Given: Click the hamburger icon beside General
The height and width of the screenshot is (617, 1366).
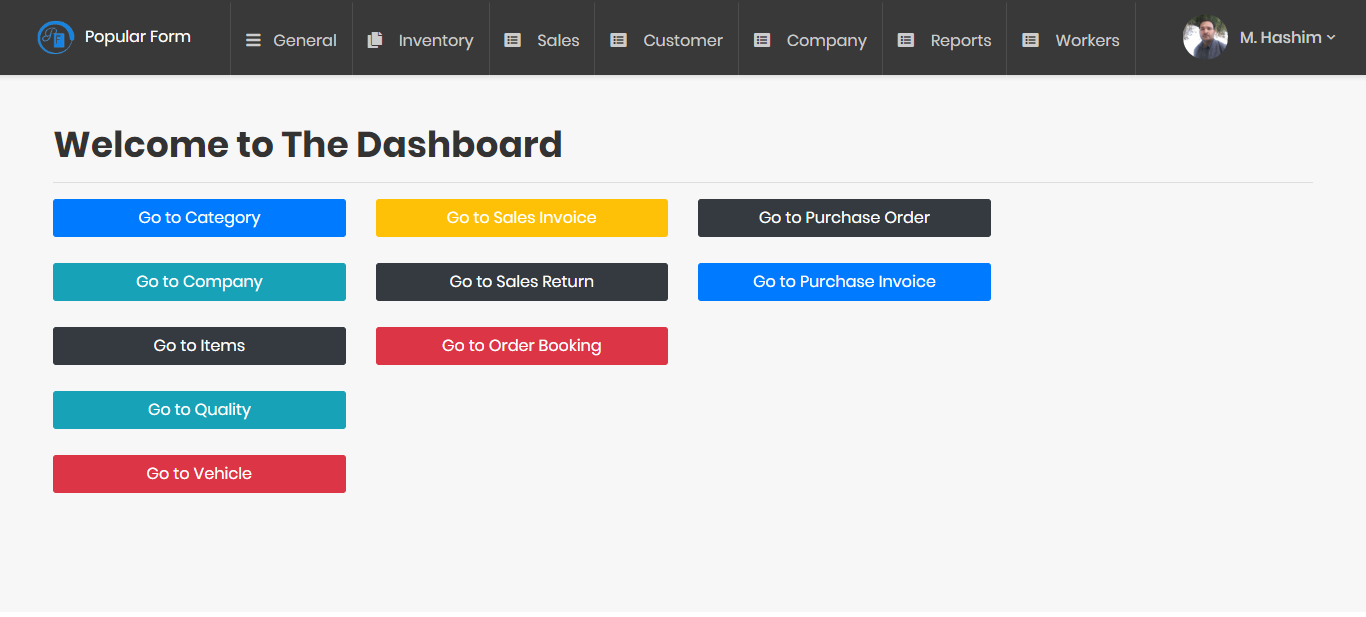Looking at the screenshot, I should [x=254, y=40].
